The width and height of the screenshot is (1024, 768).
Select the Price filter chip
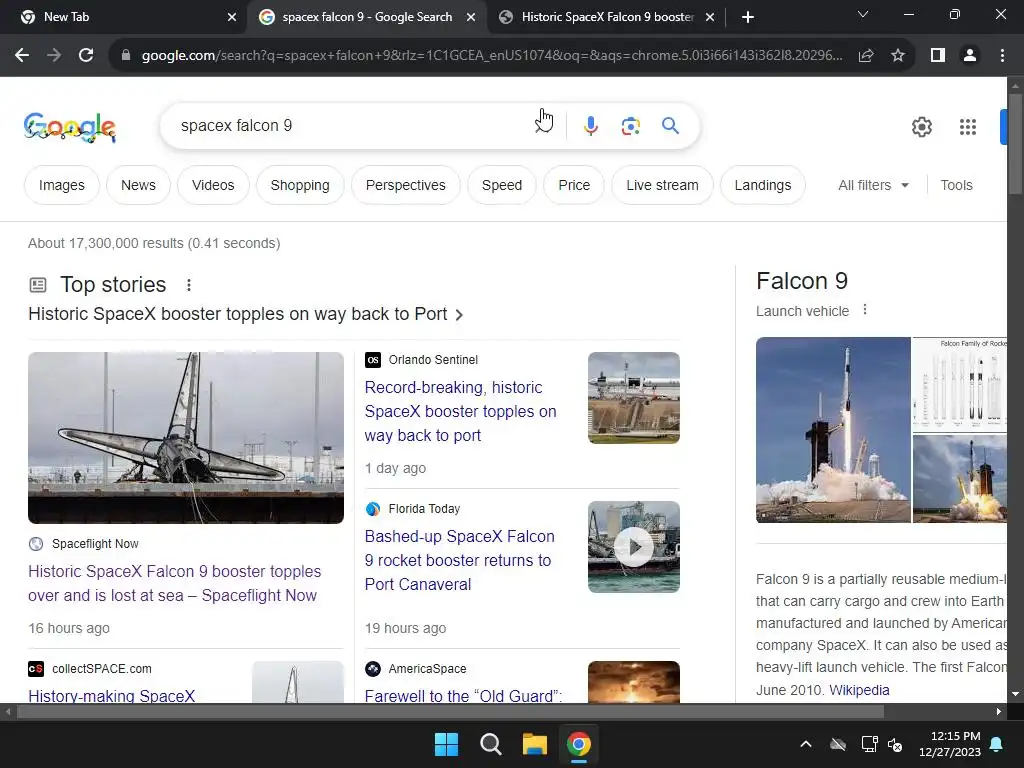[574, 185]
